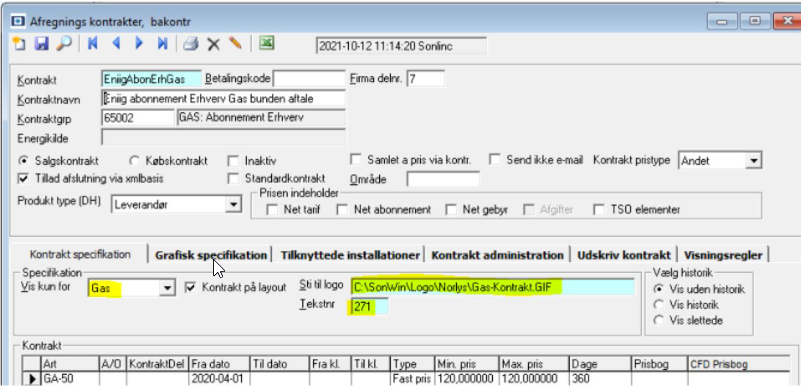Click the Kontrakt field EniigAbonErhGas

point(152,79)
